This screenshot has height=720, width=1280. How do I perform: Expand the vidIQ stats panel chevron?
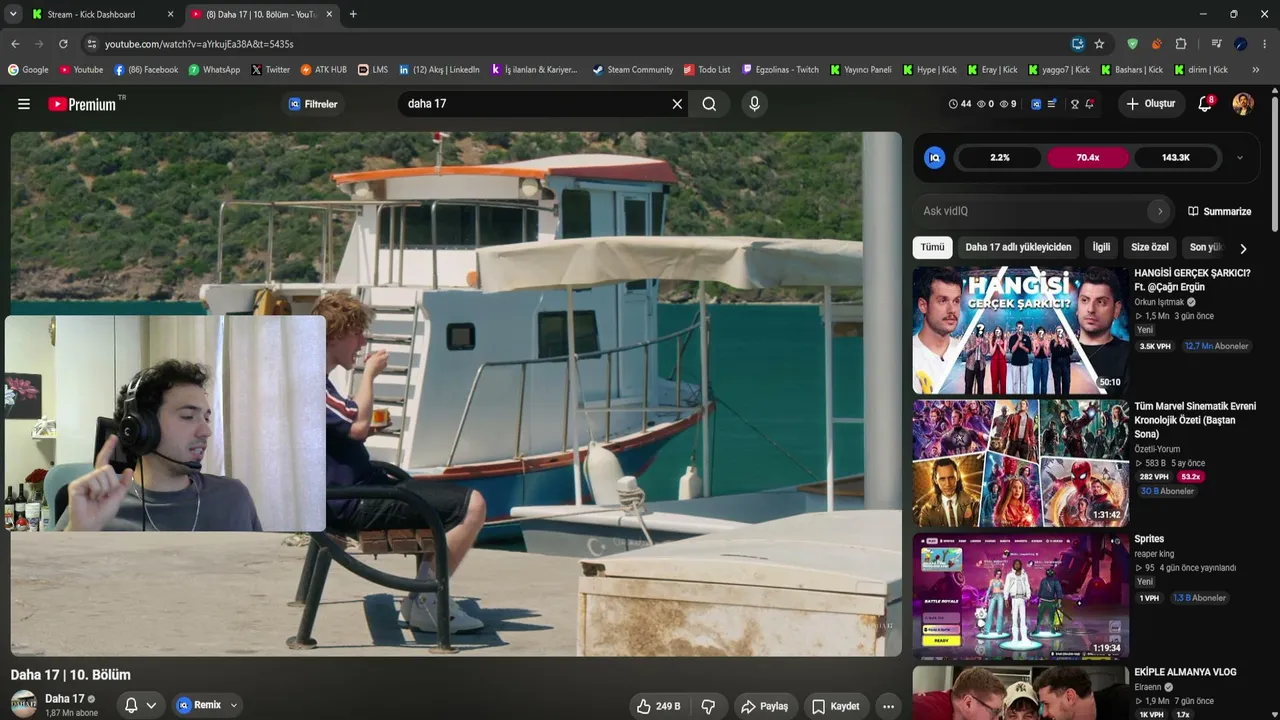(1240, 158)
